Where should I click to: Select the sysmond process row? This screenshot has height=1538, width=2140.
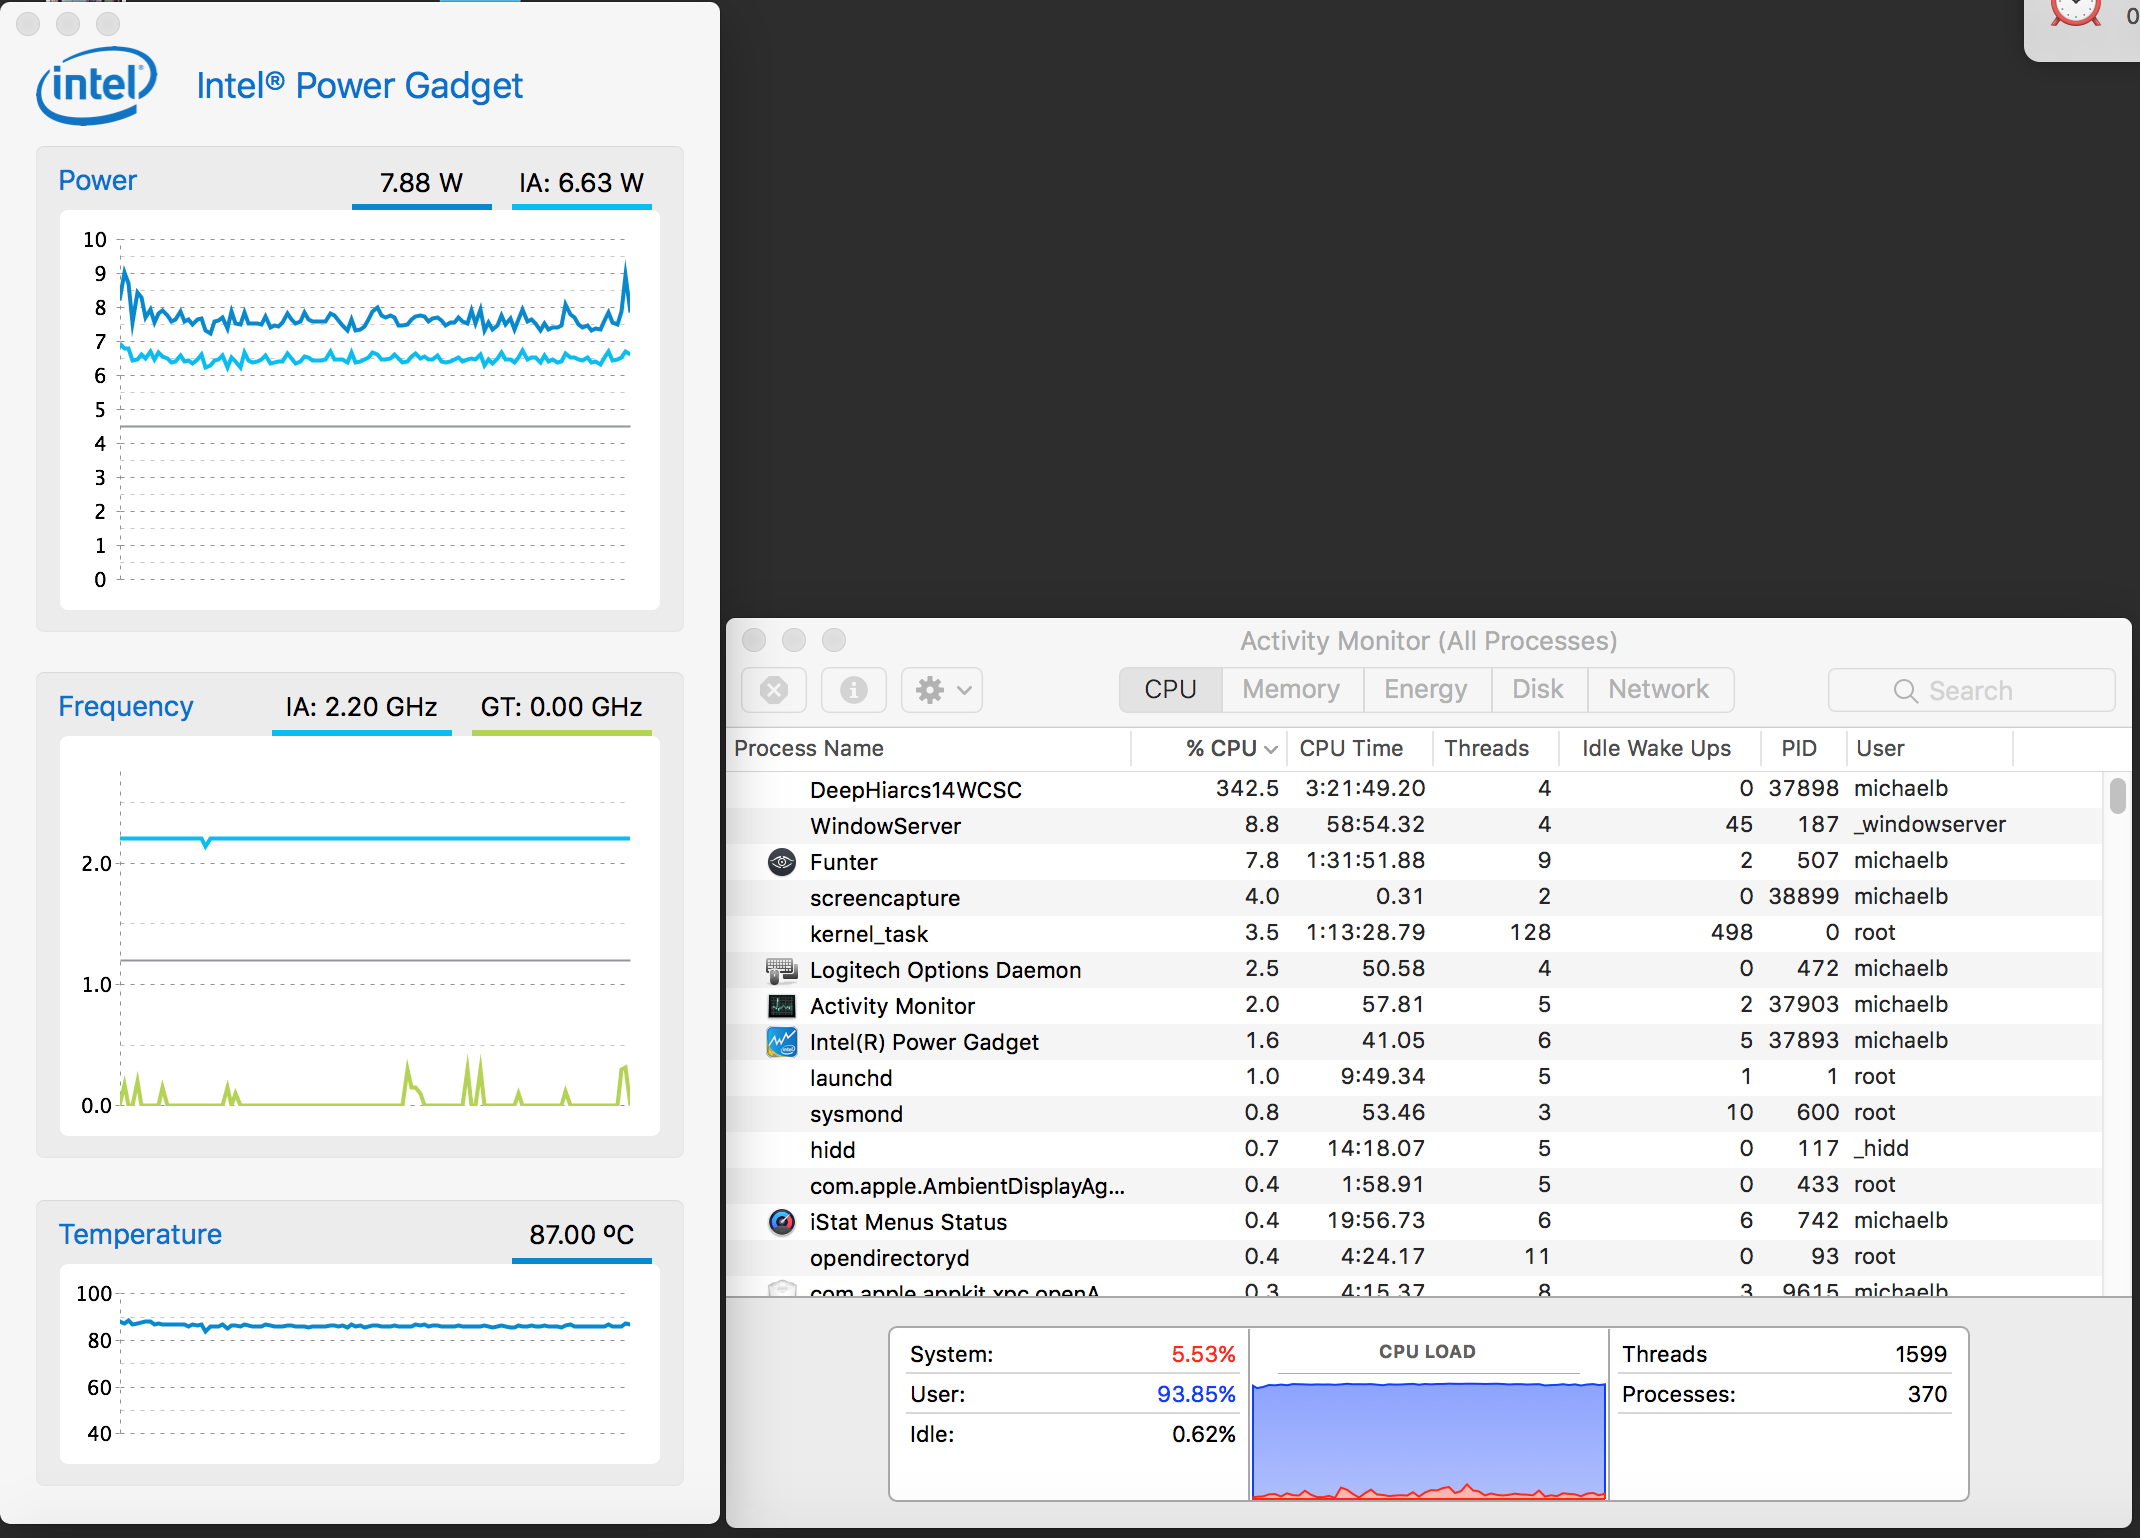(1414, 1113)
